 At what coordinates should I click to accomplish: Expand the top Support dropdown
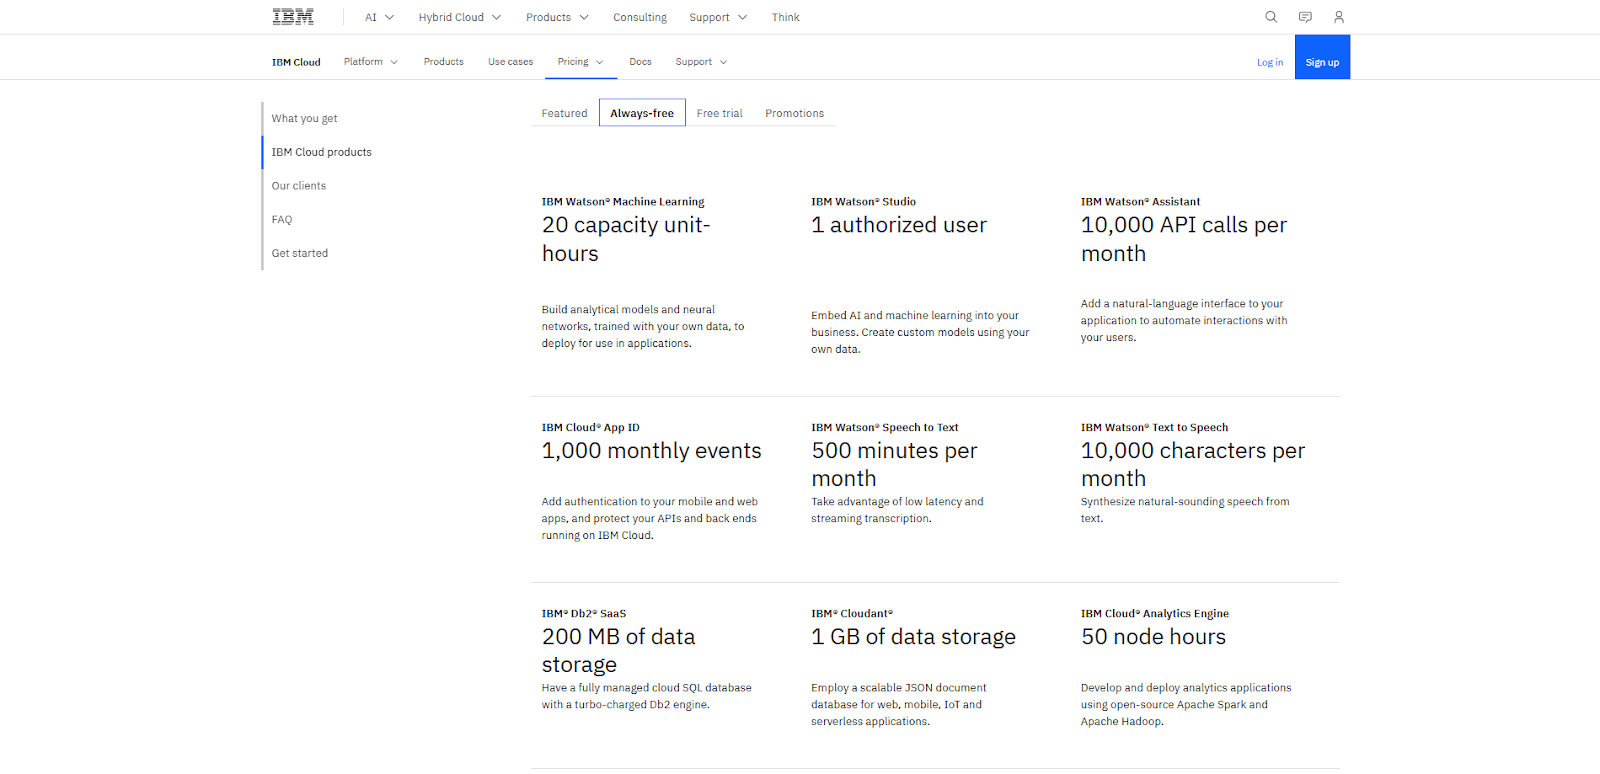click(x=718, y=17)
